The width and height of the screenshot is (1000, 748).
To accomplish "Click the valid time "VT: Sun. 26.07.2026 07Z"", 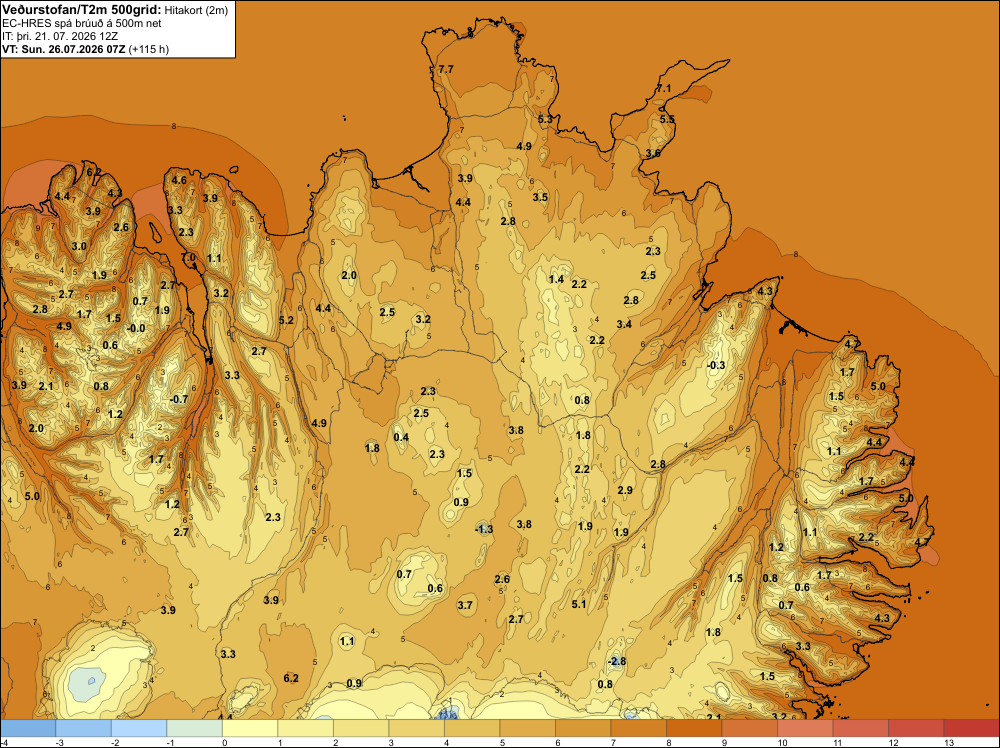I will [64, 49].
